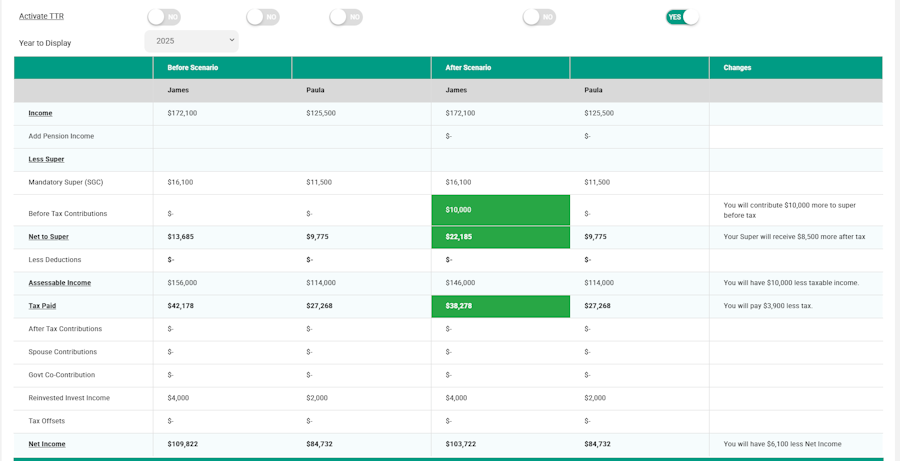Select the Less Deductions row label
Viewport: 900px width, 461px height.
tap(55, 259)
